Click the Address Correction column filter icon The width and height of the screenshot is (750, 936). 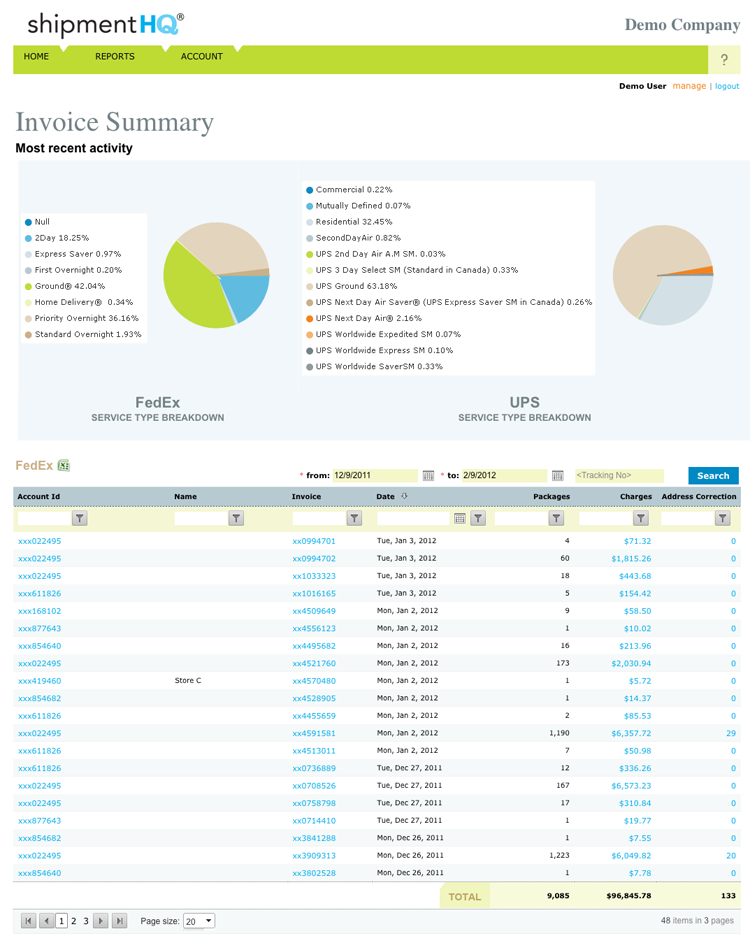pos(723,518)
